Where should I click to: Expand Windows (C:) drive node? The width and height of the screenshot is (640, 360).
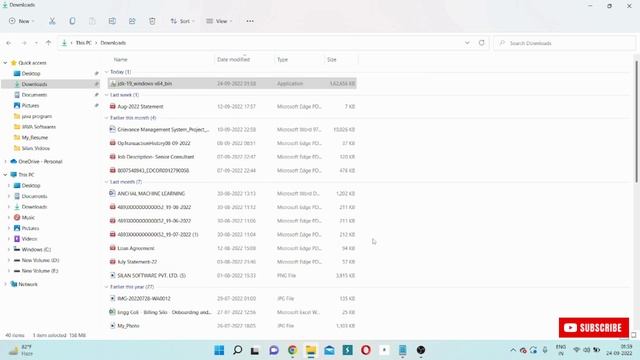pos(9,249)
